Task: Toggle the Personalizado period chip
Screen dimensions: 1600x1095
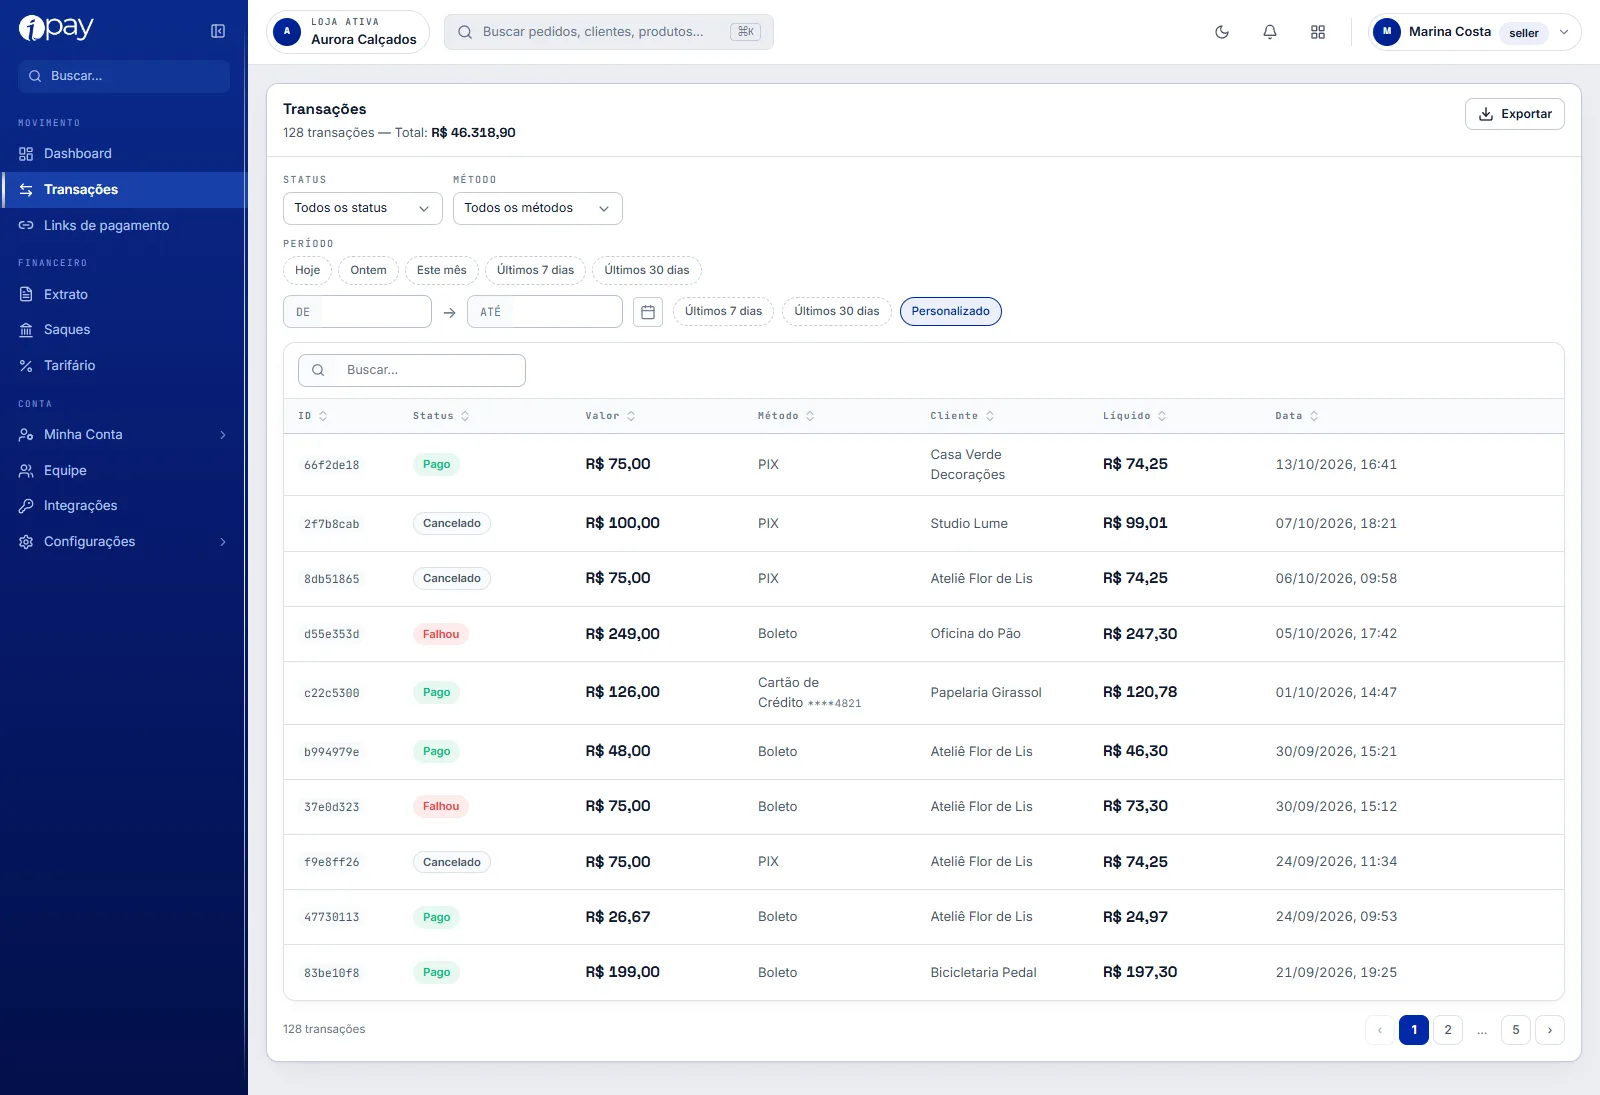Action: click(951, 311)
